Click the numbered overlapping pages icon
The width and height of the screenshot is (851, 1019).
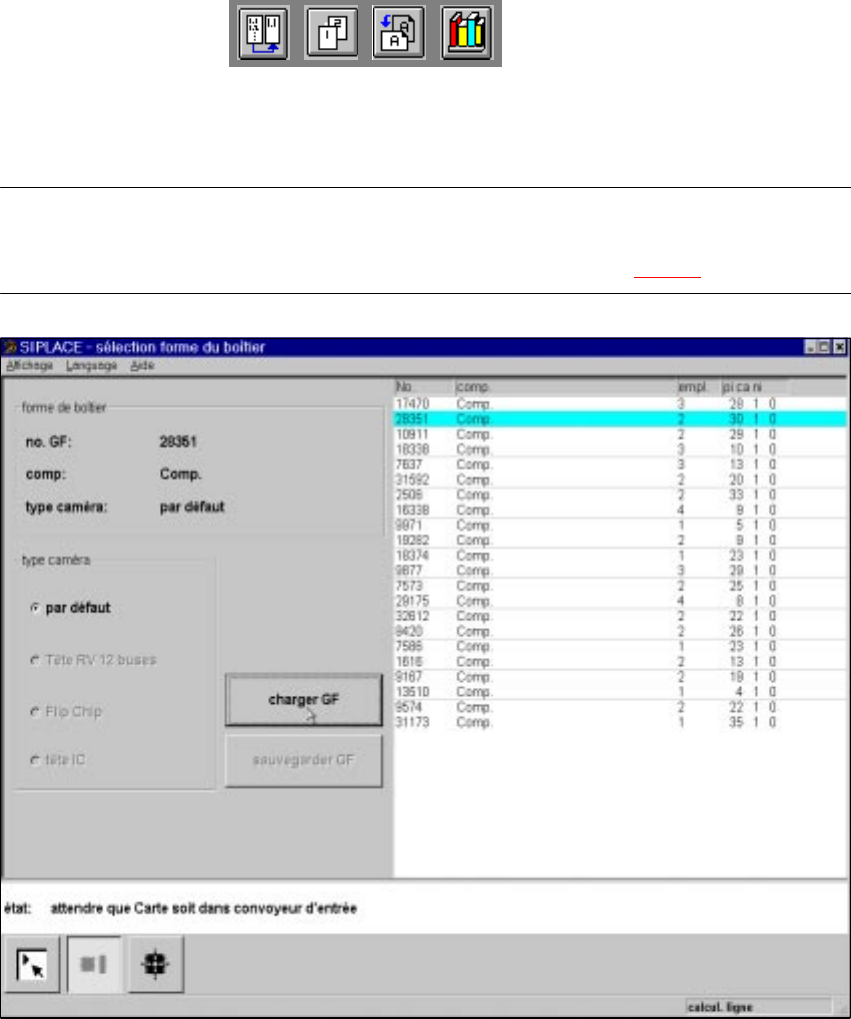(332, 32)
